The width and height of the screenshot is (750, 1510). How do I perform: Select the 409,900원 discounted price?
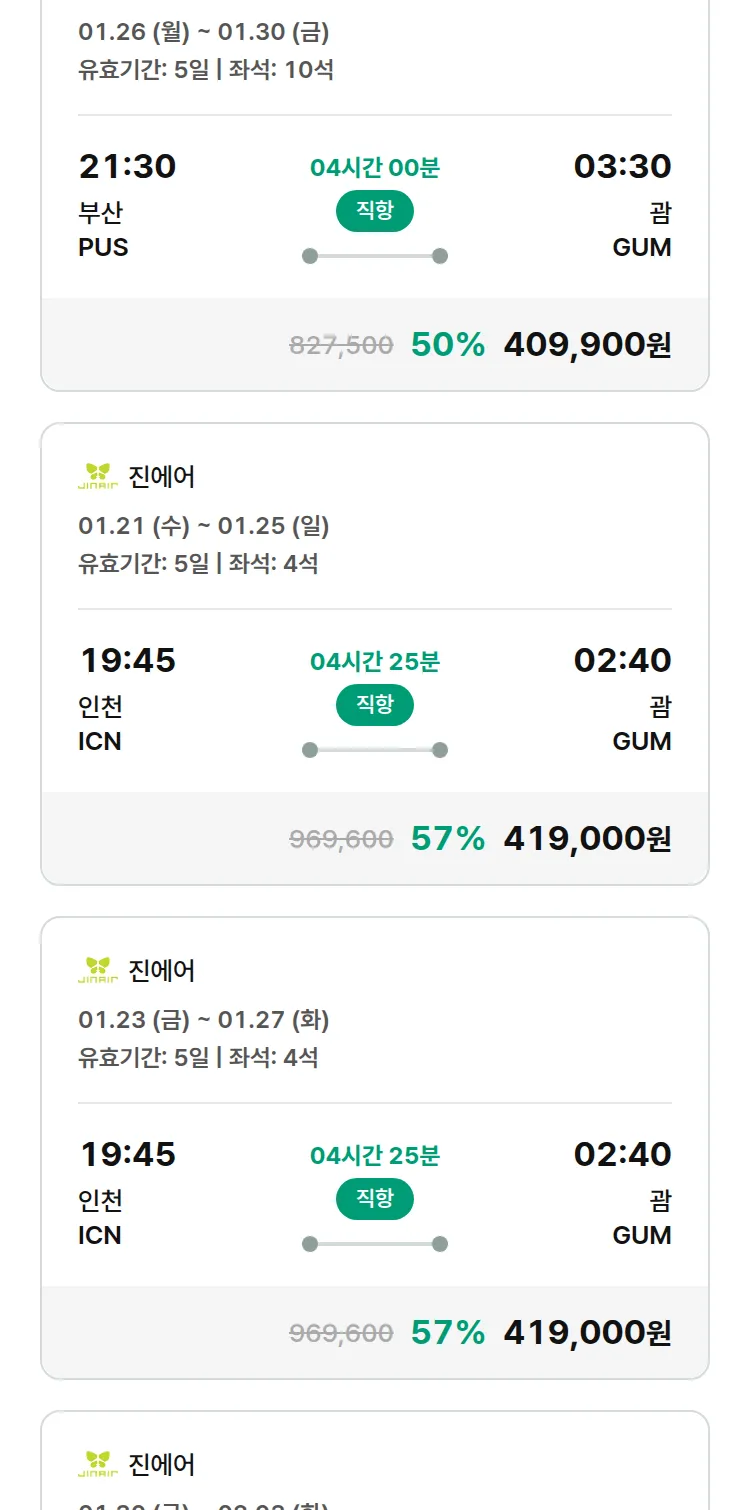(587, 344)
